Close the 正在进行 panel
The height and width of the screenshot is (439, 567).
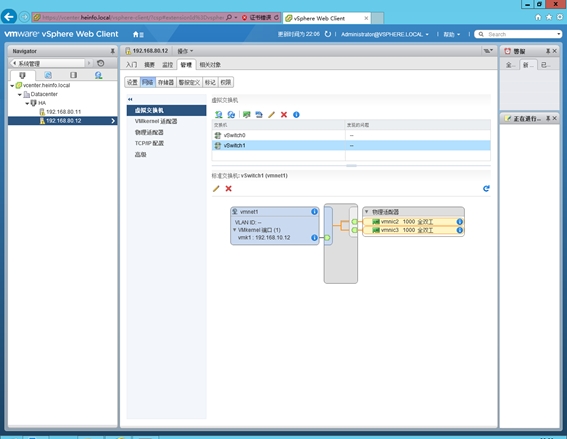[x=554, y=118]
